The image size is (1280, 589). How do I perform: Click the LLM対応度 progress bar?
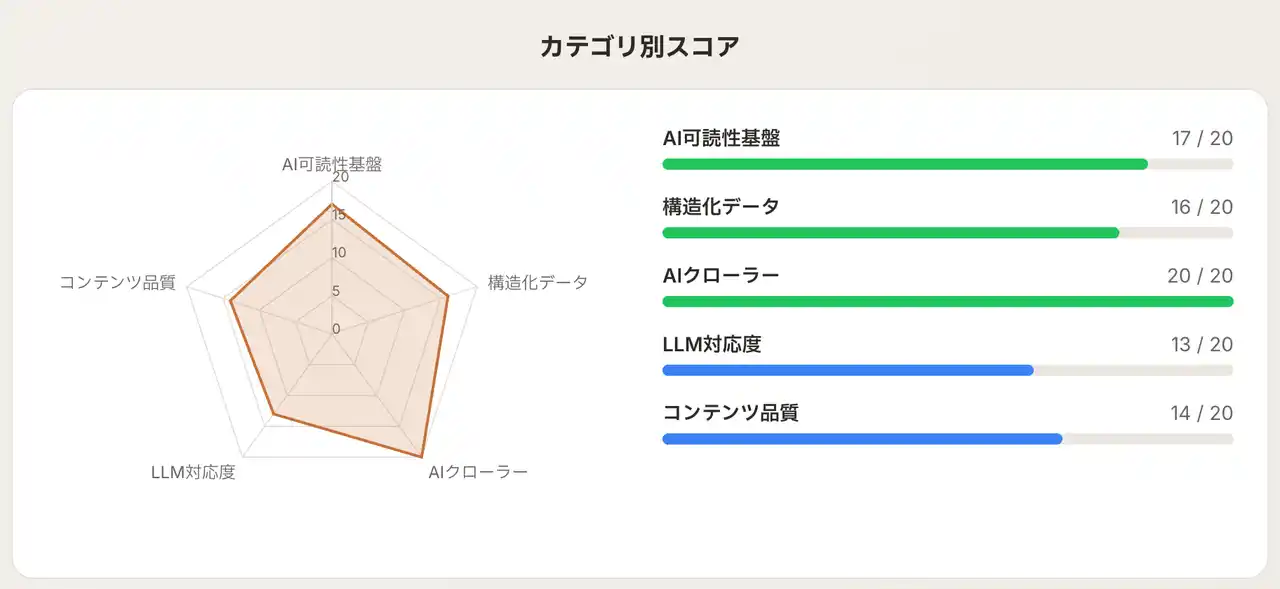[947, 370]
